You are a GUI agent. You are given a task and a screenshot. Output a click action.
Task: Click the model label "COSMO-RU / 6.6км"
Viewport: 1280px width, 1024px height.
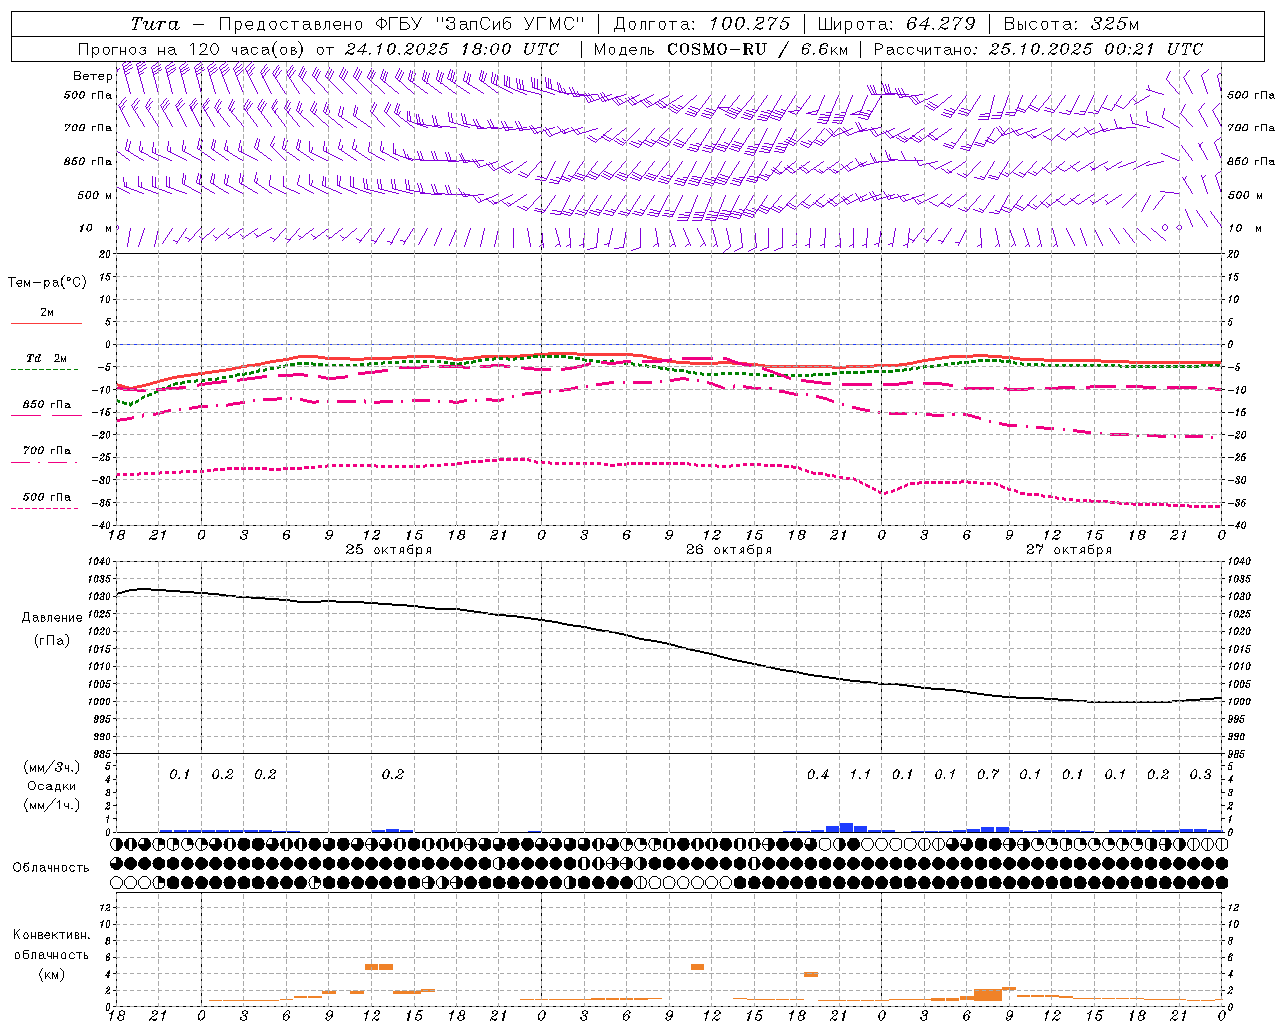757,49
